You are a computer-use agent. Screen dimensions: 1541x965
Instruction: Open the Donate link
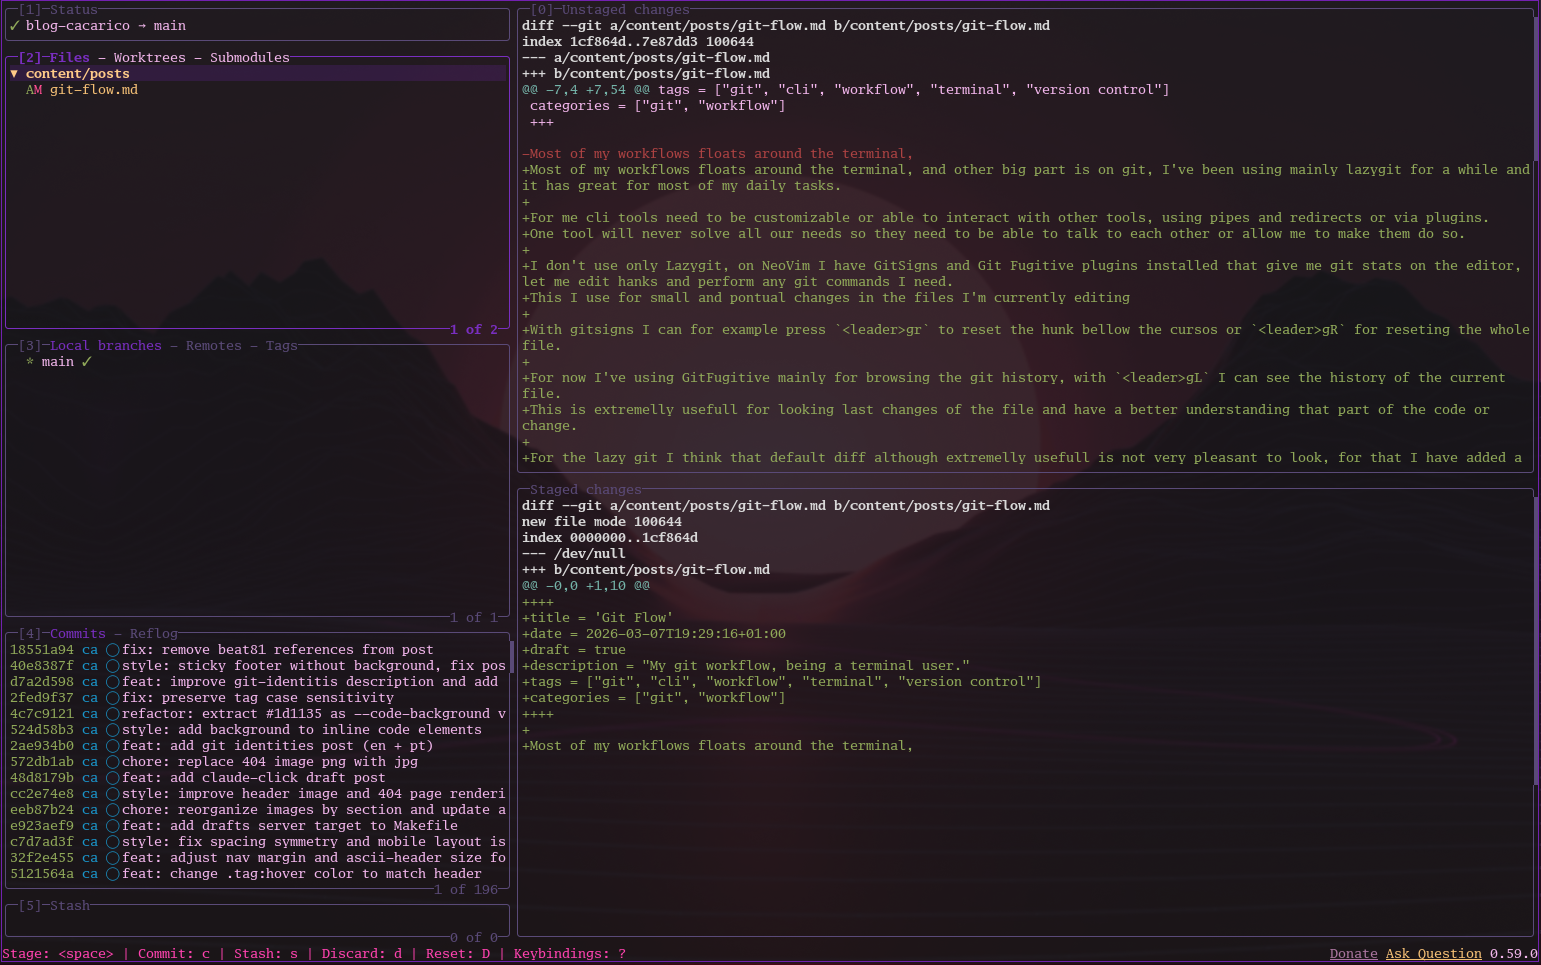(1353, 954)
